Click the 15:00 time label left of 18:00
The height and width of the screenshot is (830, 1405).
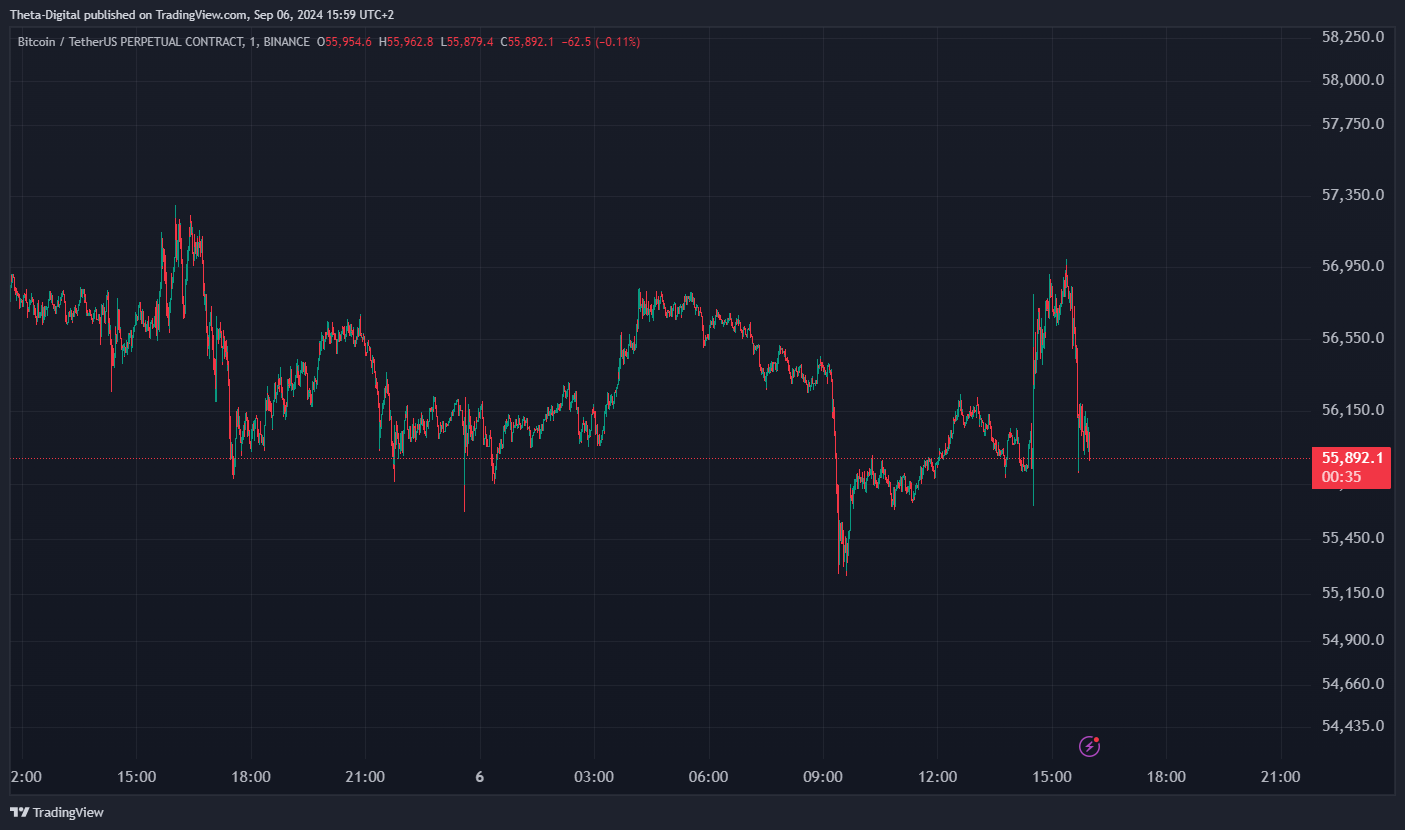[x=136, y=777]
